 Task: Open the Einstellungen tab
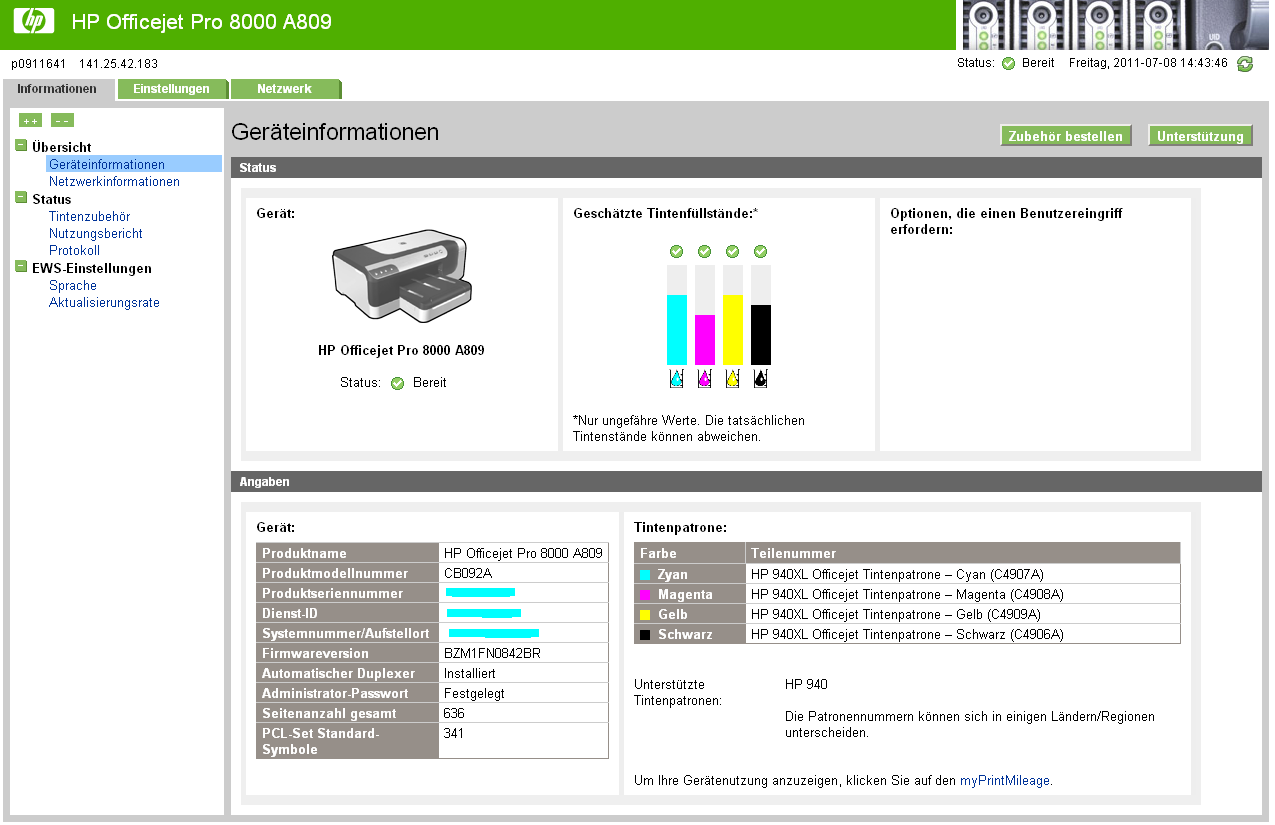(172, 89)
